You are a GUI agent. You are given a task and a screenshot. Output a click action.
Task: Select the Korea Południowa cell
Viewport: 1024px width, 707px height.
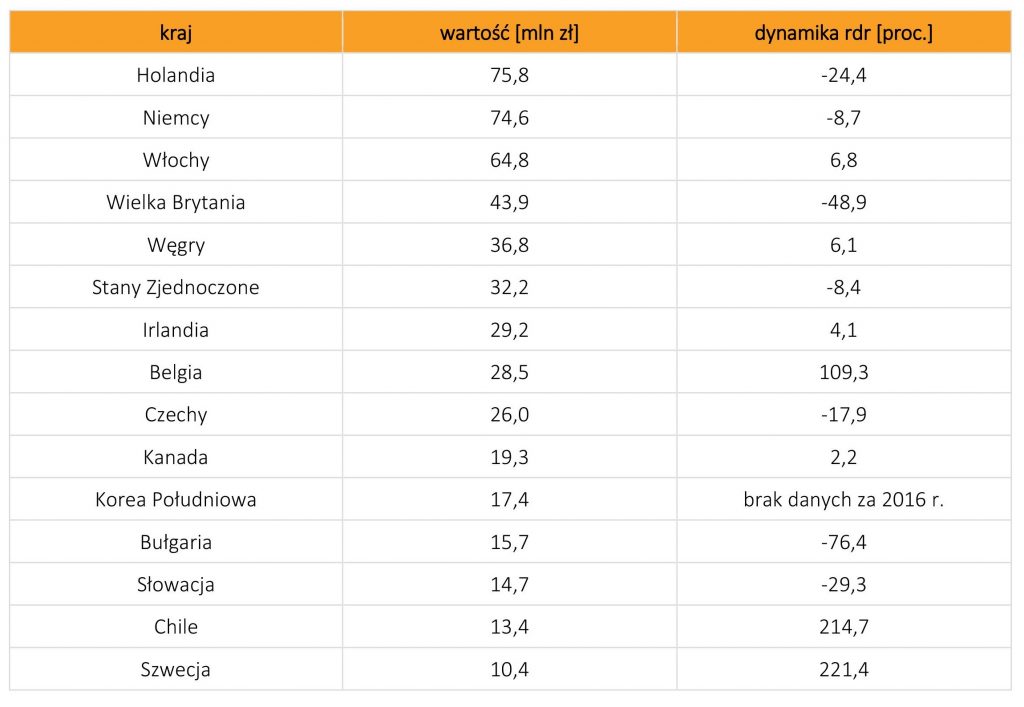(176, 500)
